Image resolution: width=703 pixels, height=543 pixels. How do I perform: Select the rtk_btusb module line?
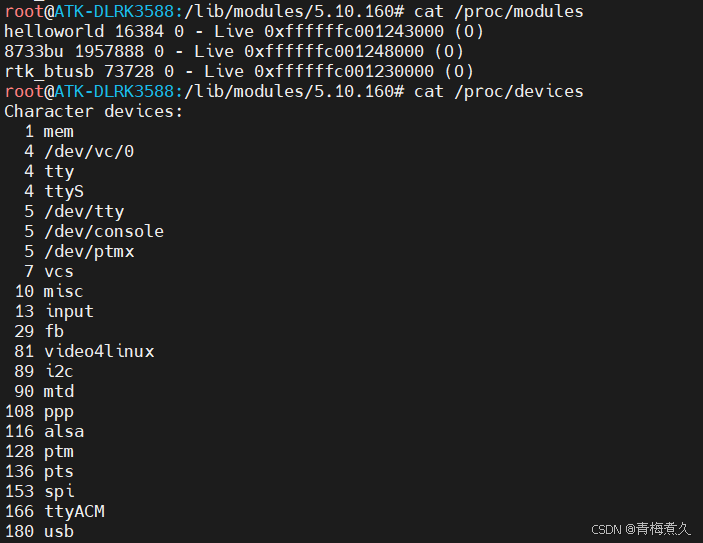239,71
